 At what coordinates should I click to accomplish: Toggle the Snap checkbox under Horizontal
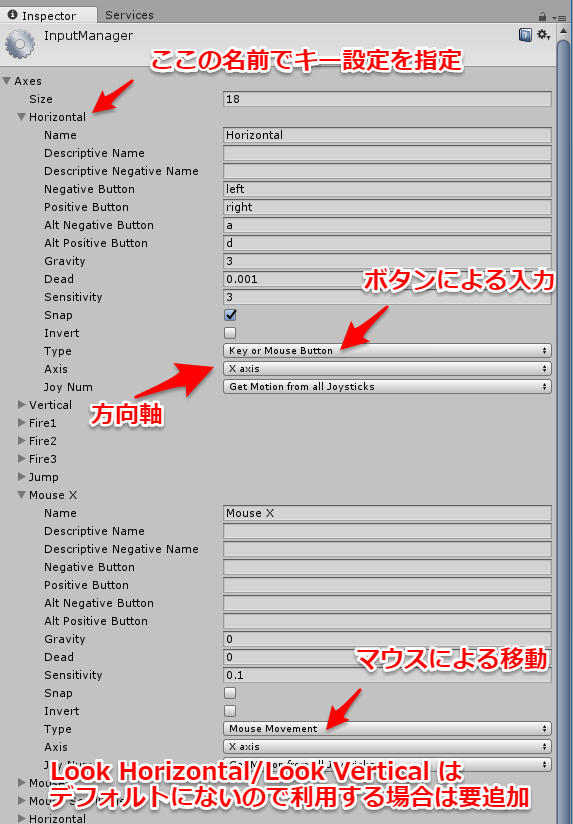click(x=230, y=315)
